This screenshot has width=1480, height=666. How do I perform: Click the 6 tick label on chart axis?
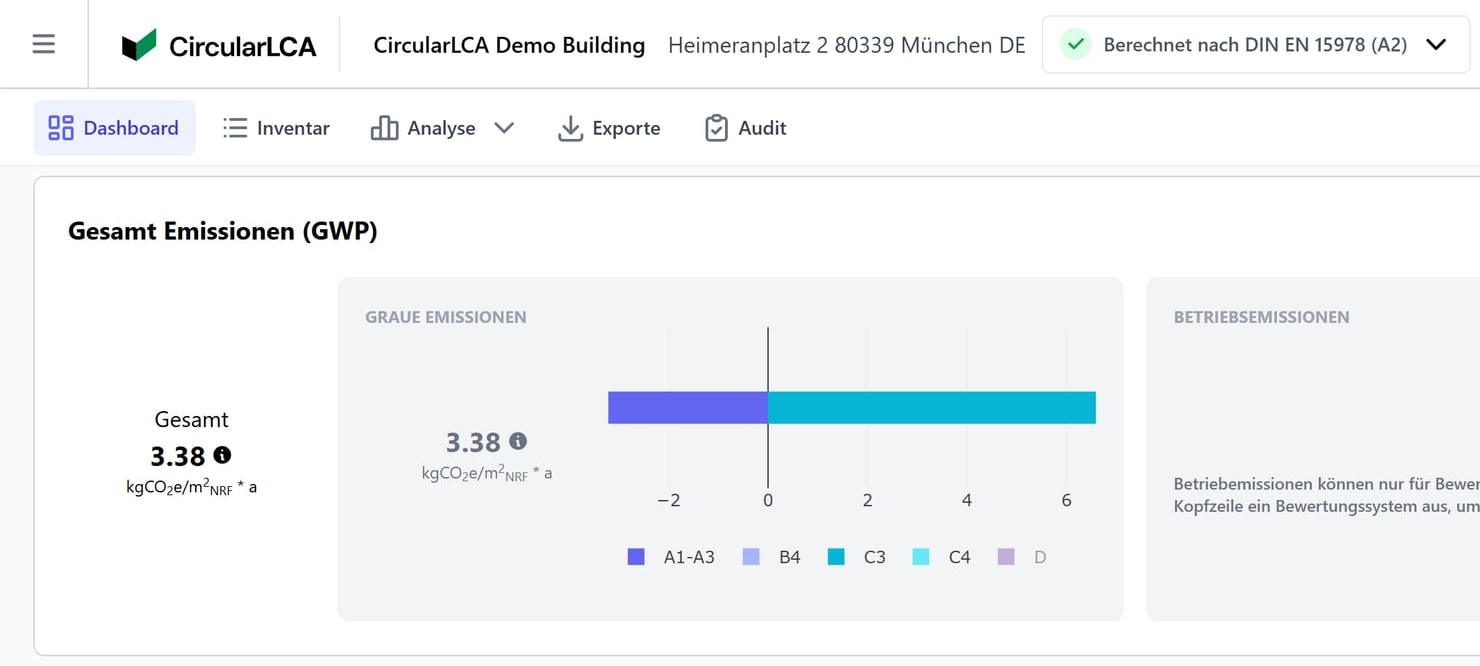[x=1066, y=500]
